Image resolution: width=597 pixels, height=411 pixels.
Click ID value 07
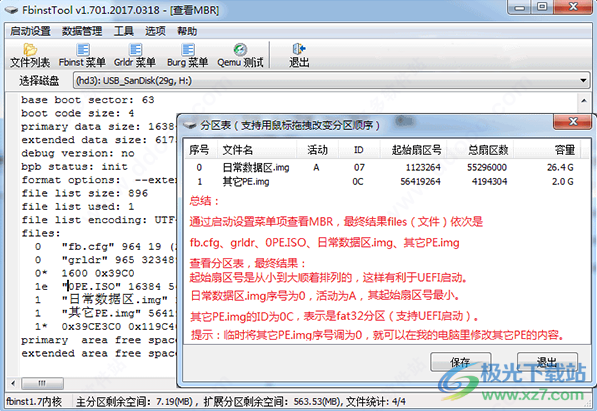point(359,167)
